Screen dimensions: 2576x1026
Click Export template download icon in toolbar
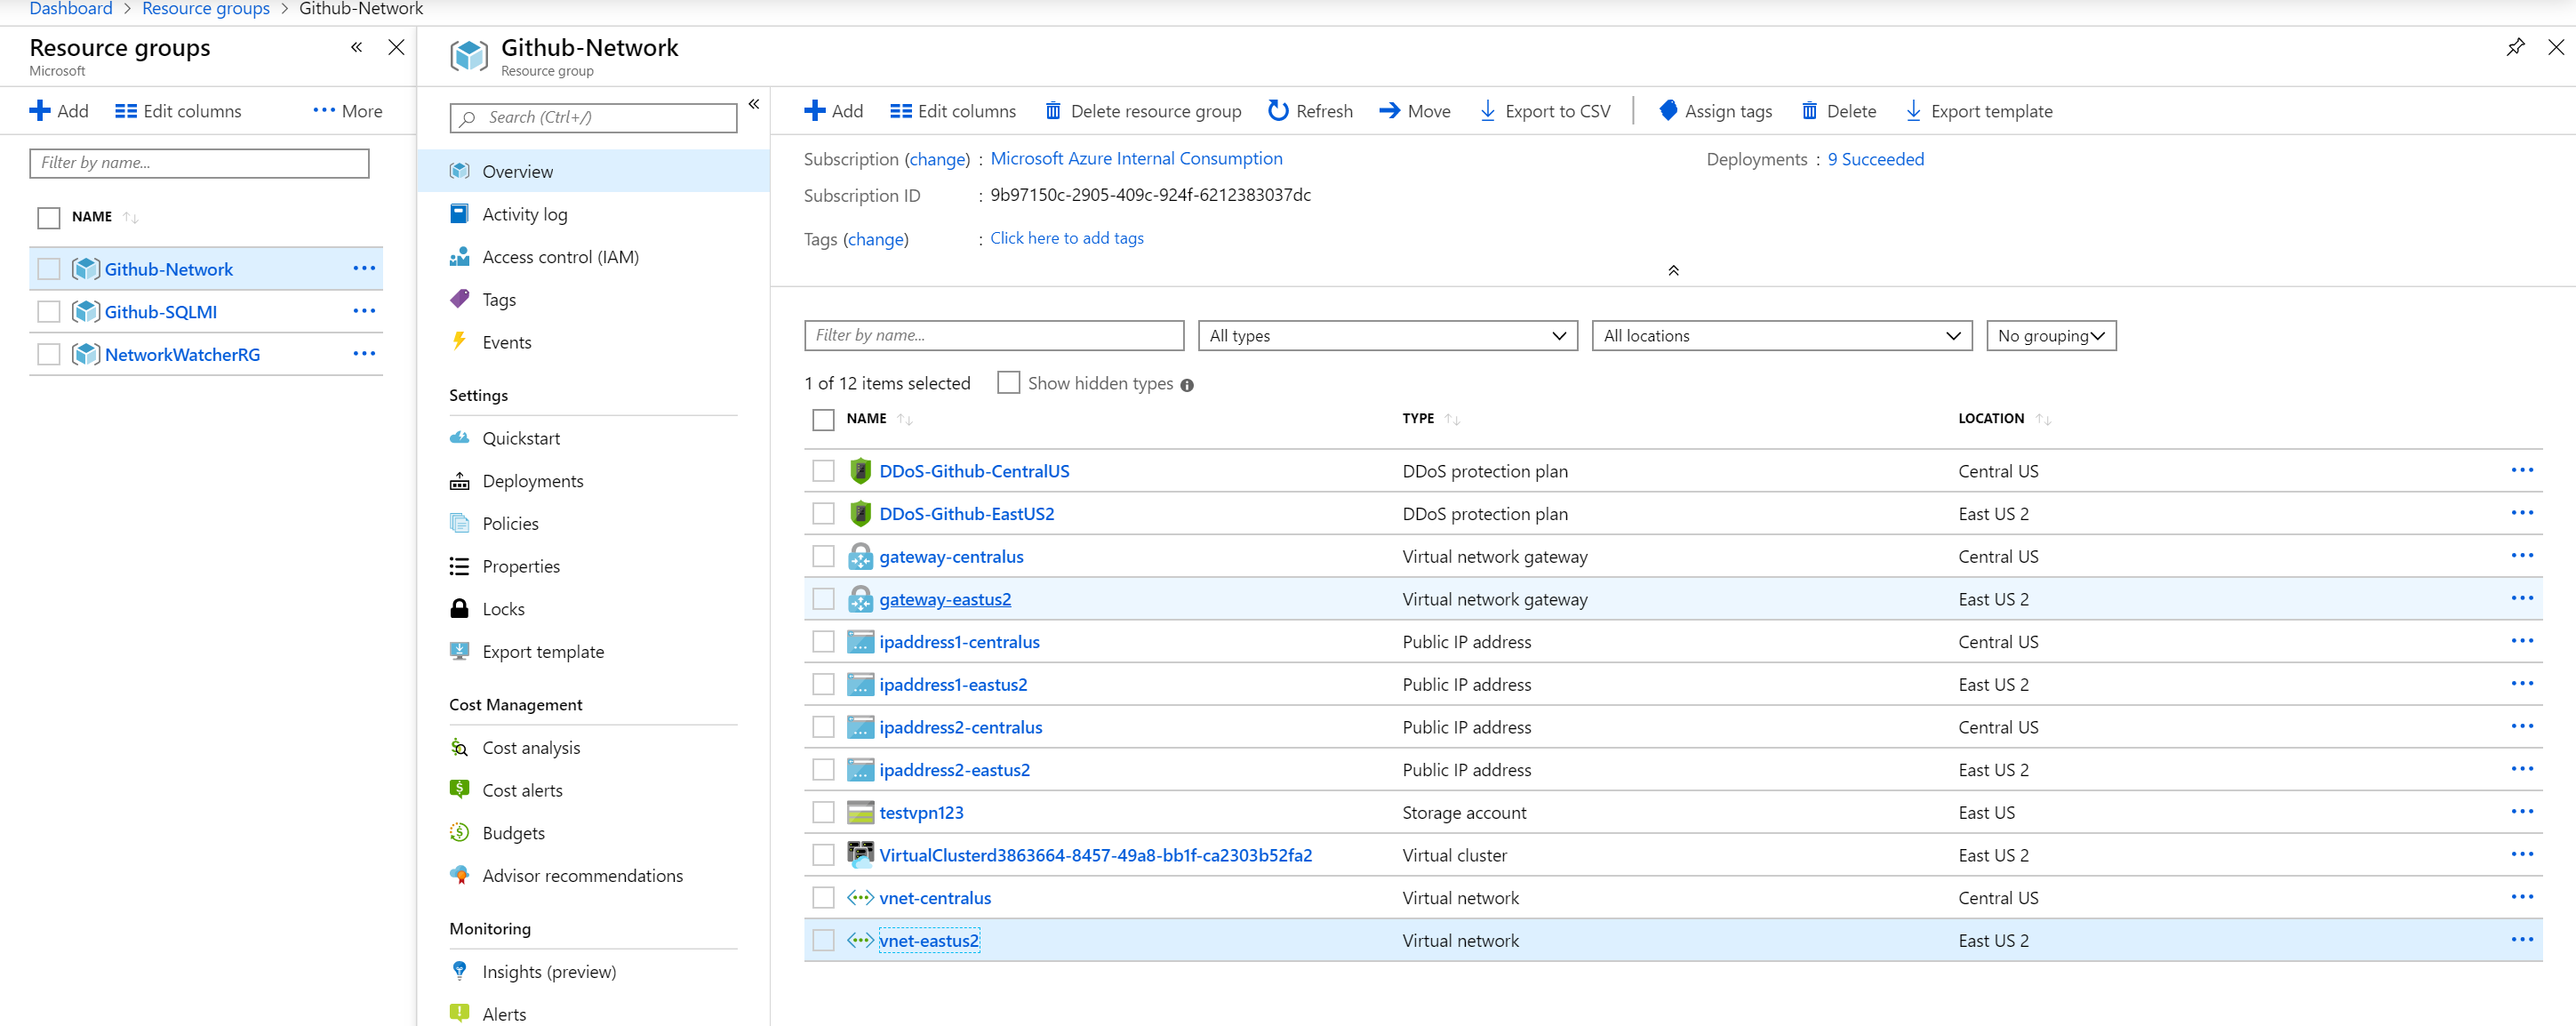[1913, 111]
